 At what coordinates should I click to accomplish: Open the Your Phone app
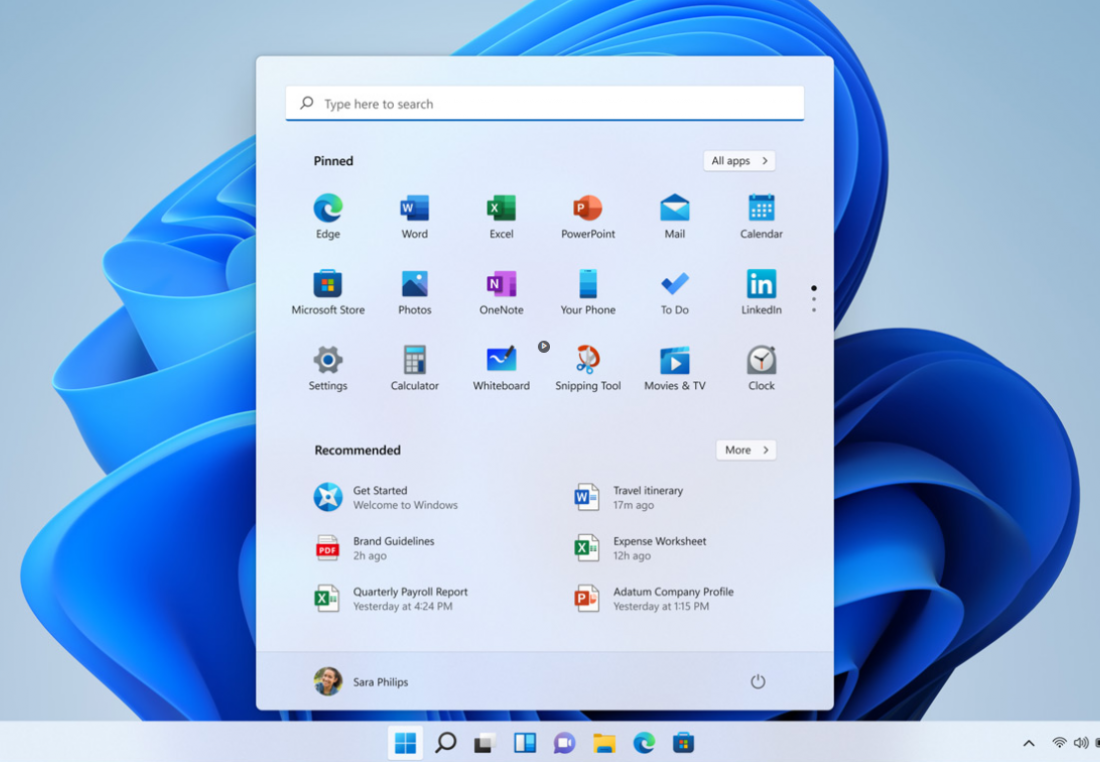tap(588, 292)
